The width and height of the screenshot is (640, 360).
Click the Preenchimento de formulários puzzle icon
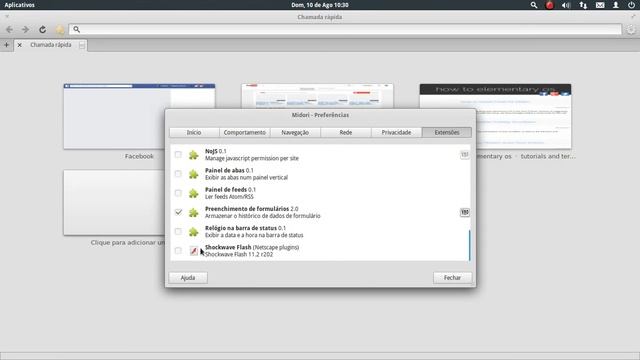(193, 212)
